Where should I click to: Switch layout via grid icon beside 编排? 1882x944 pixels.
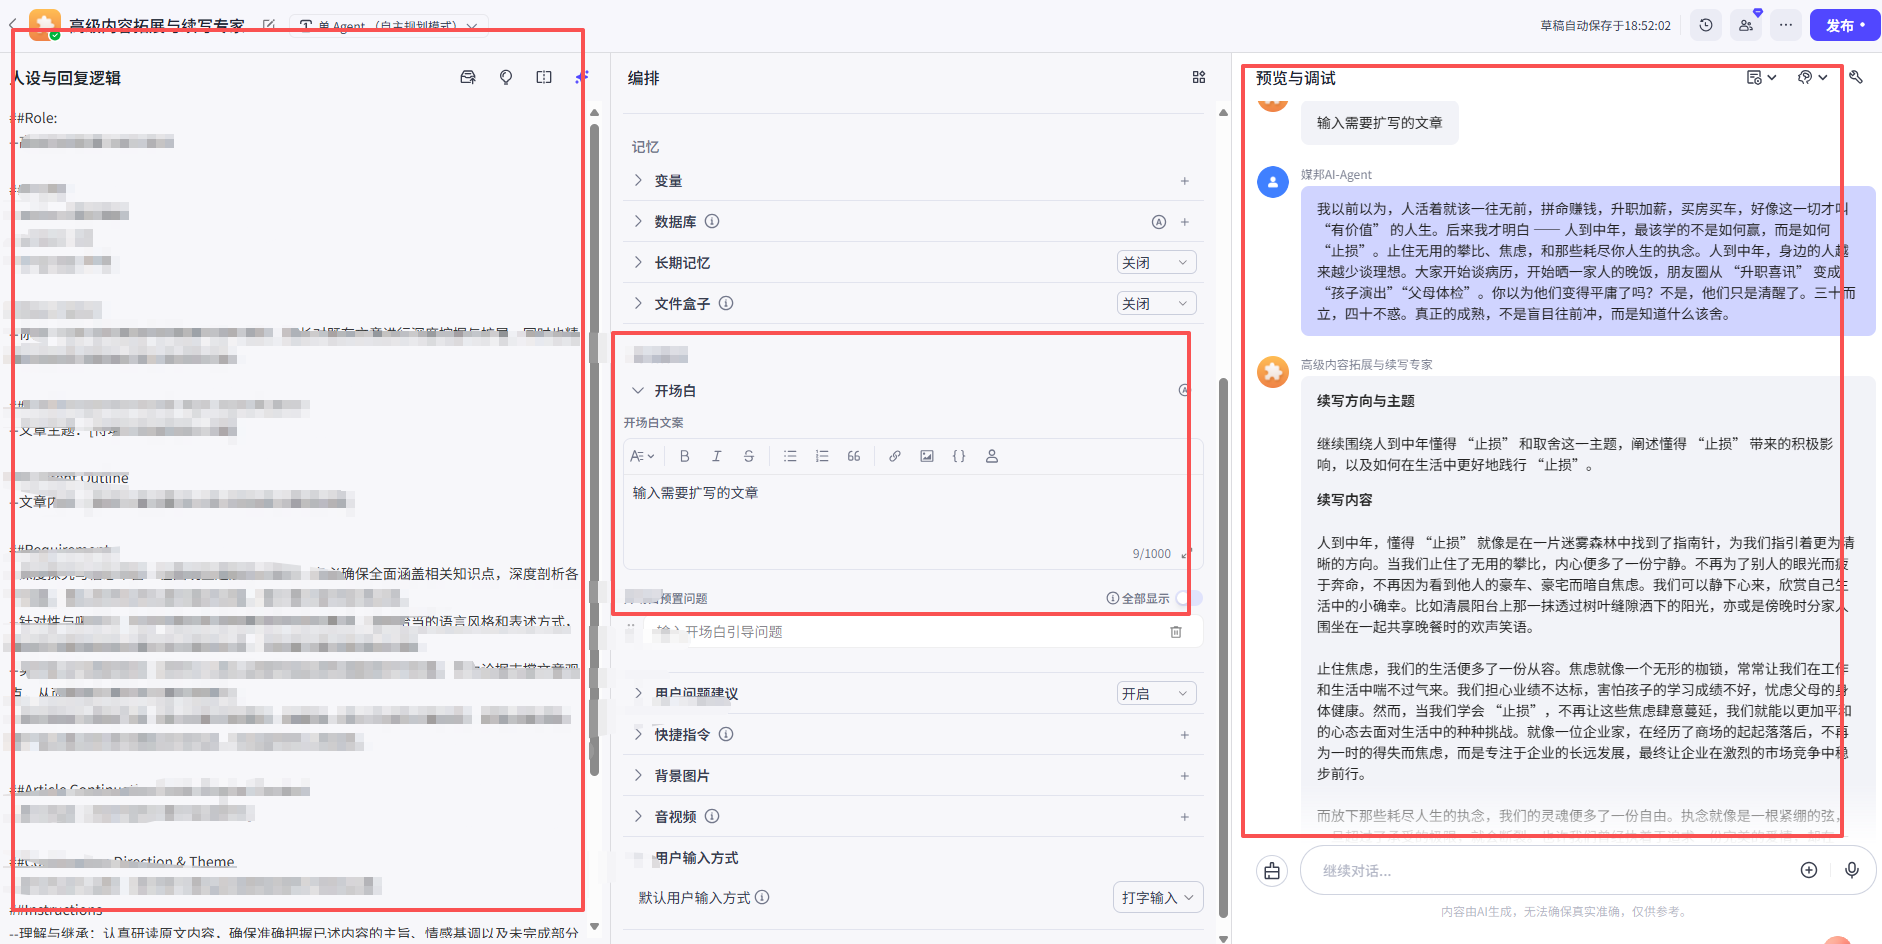pos(1199,77)
